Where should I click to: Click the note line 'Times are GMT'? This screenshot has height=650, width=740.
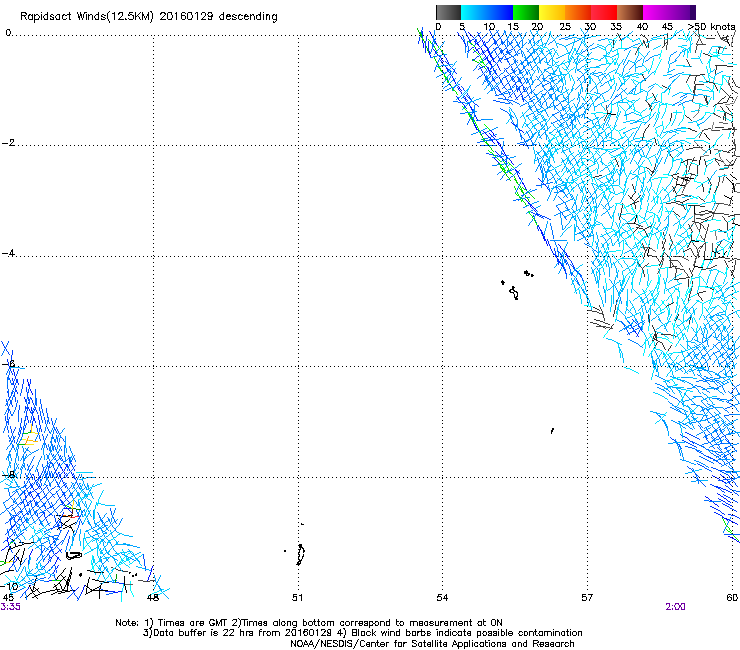[193, 623]
